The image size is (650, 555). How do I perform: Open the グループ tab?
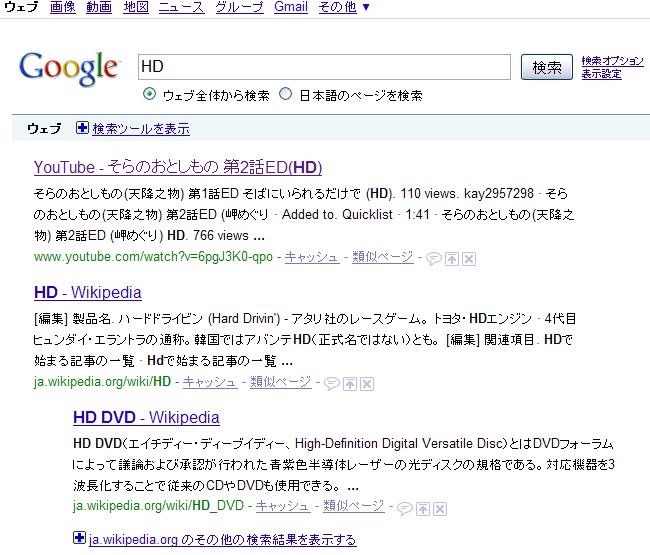point(239,7)
